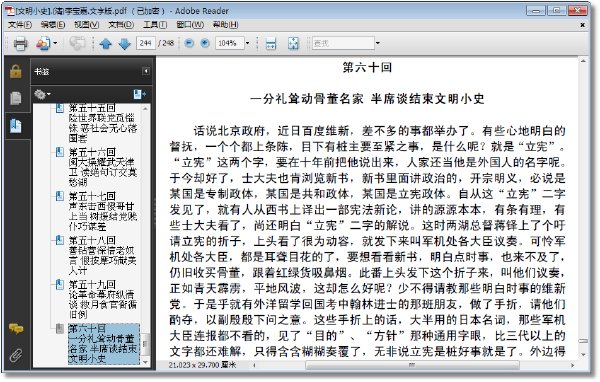Go to next page with down arrow
Image resolution: width=600 pixels, height=382 pixels.
pos(125,44)
